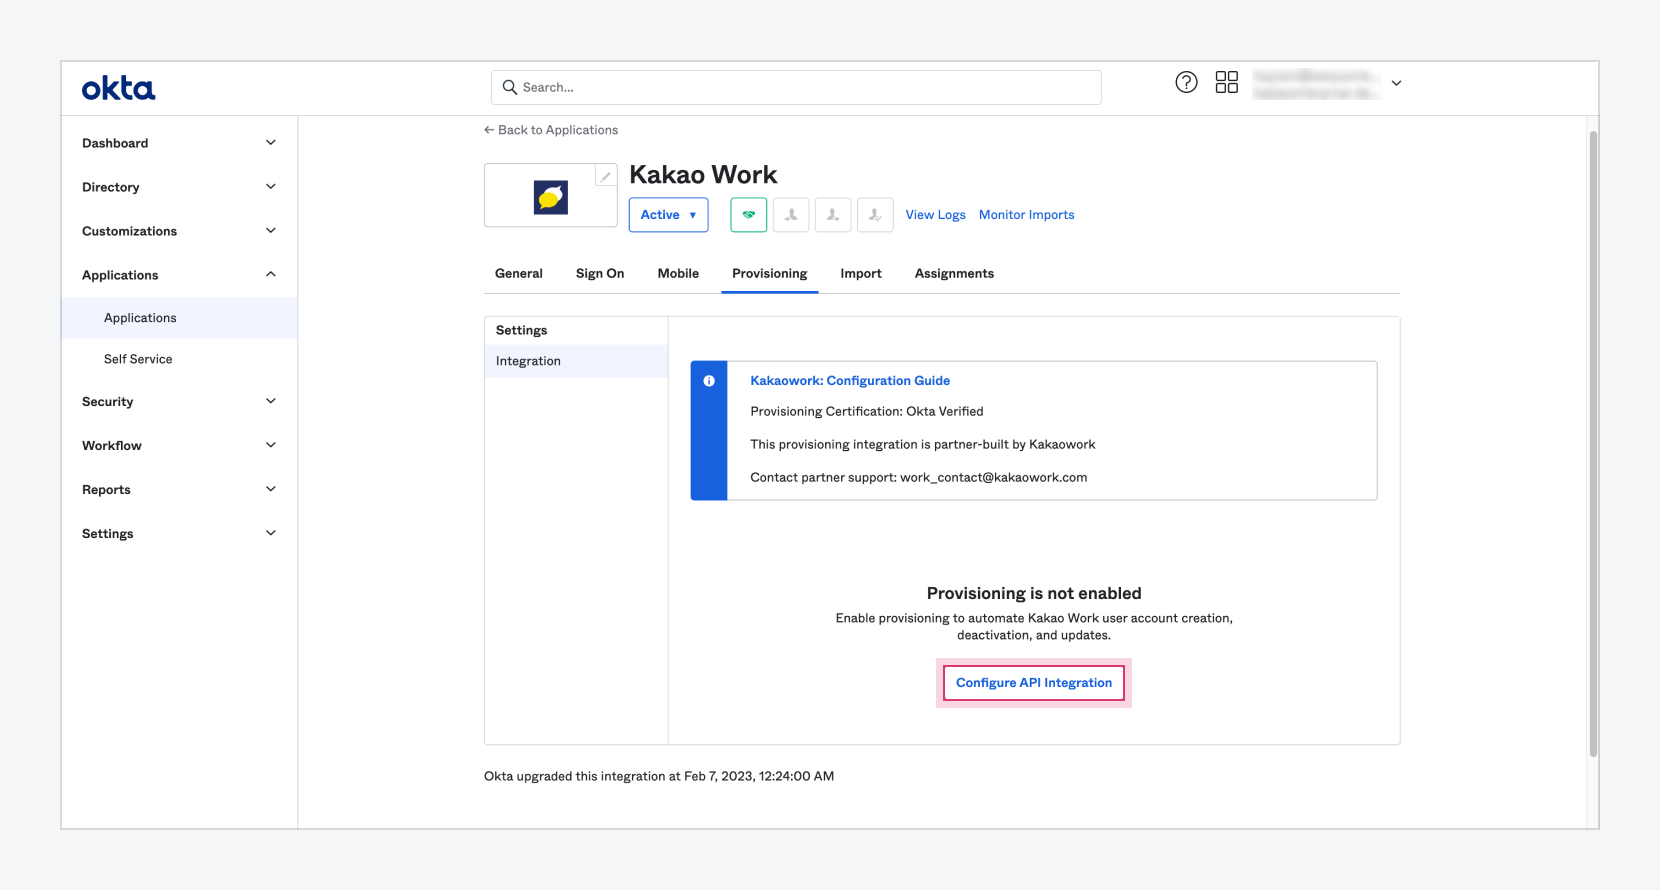Open the help question mark icon
This screenshot has width=1660, height=890.
[x=1186, y=82]
